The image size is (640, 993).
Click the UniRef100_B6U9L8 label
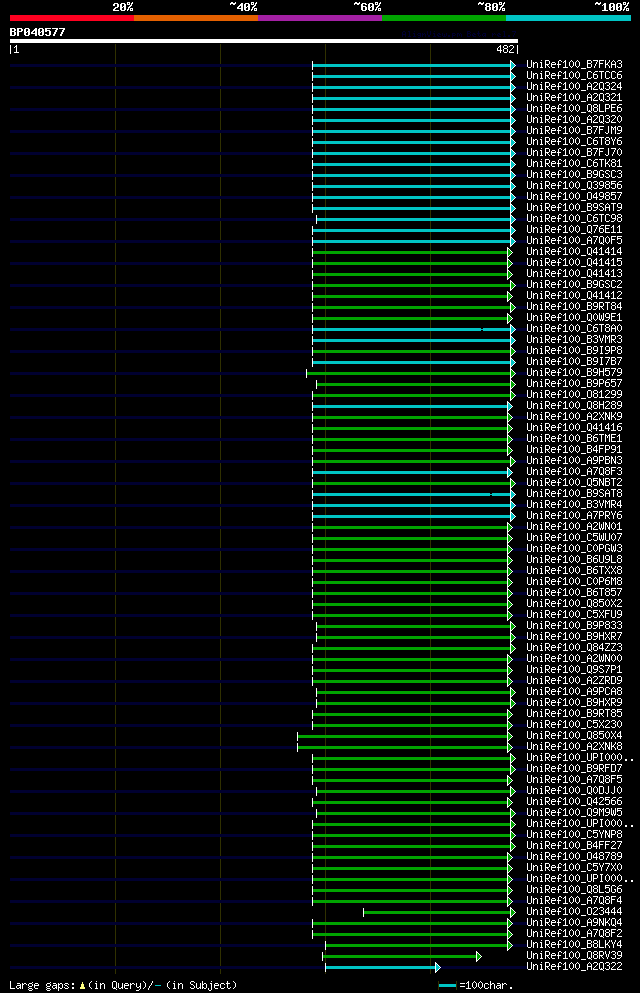point(574,559)
